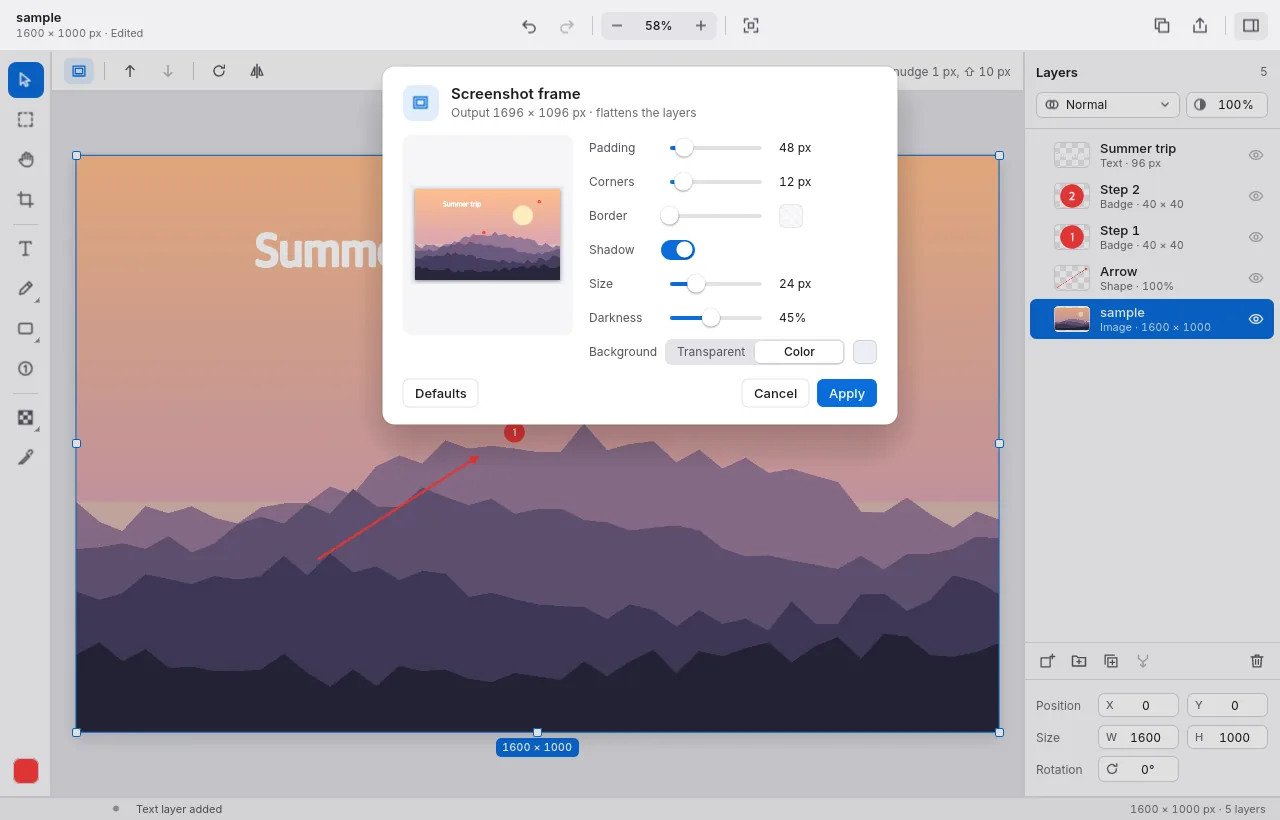Click the new layer group folder icon
This screenshot has height=820, width=1280.
click(1079, 661)
